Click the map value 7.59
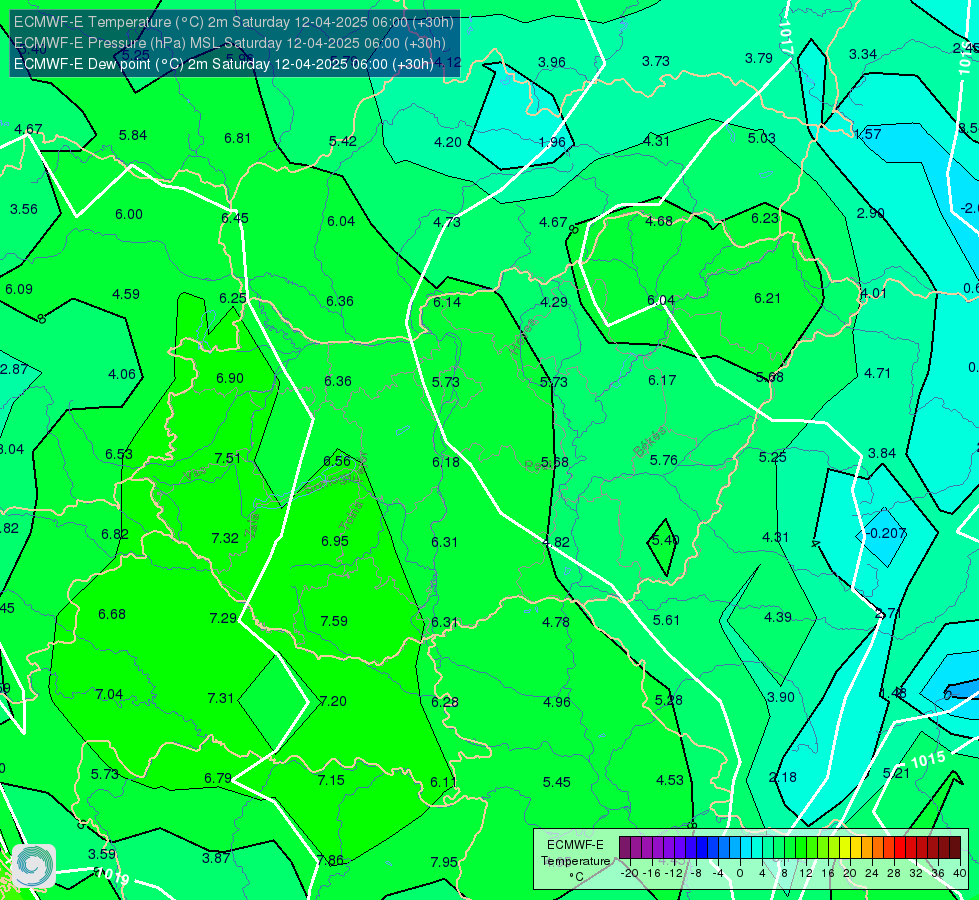 334,621
